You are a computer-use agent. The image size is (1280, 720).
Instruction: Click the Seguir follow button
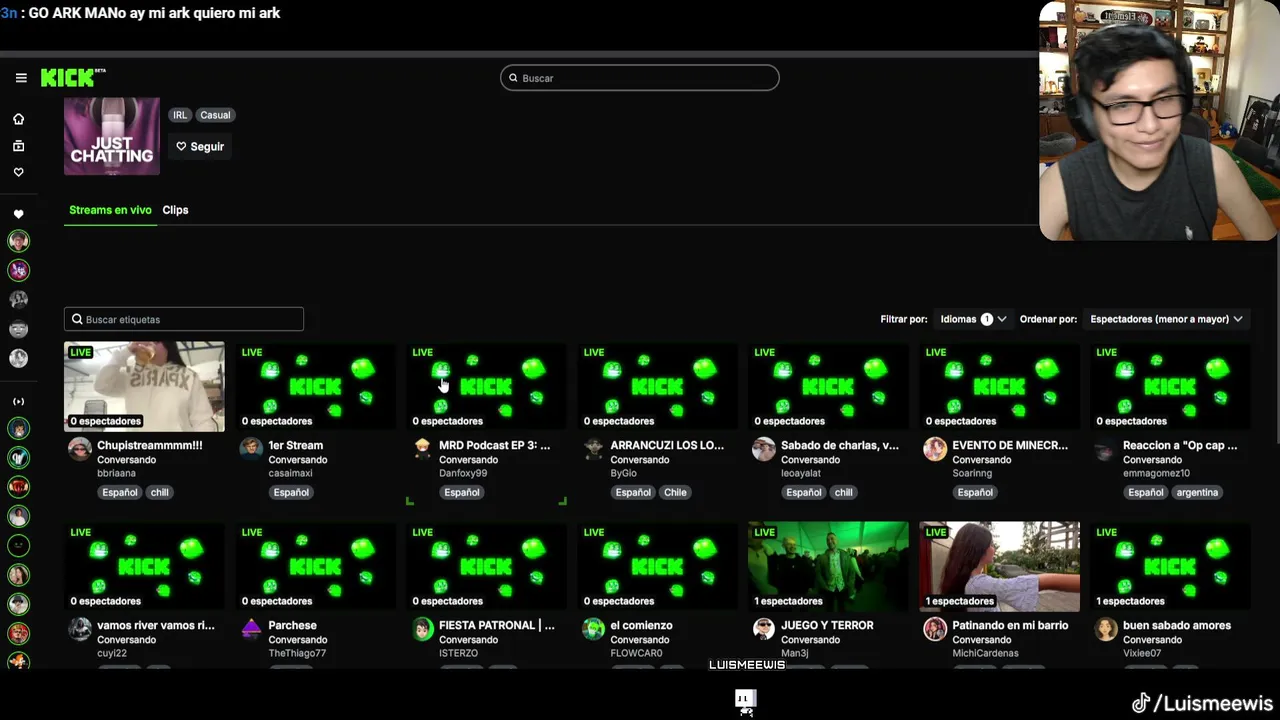[200, 146]
